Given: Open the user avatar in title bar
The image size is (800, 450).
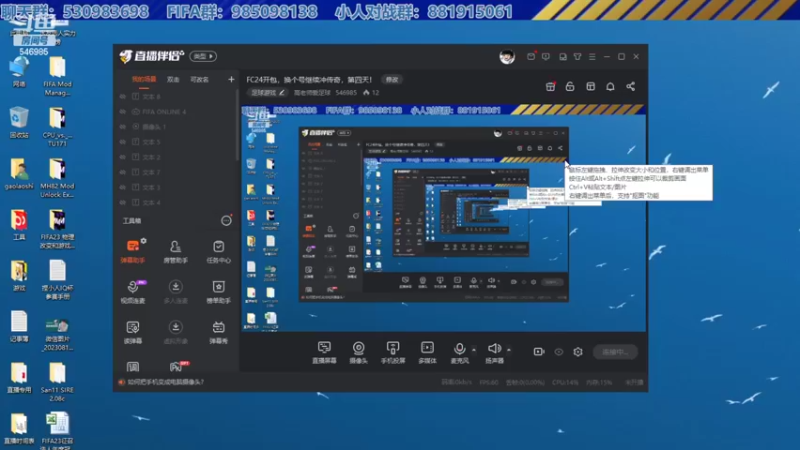Looking at the screenshot, I should 507,57.
